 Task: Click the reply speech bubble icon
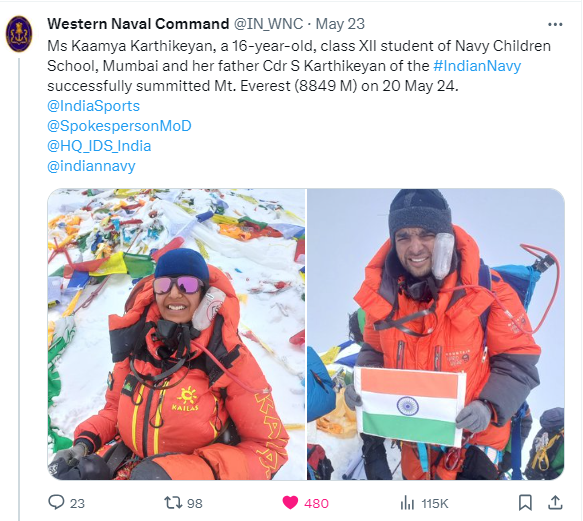pos(57,502)
